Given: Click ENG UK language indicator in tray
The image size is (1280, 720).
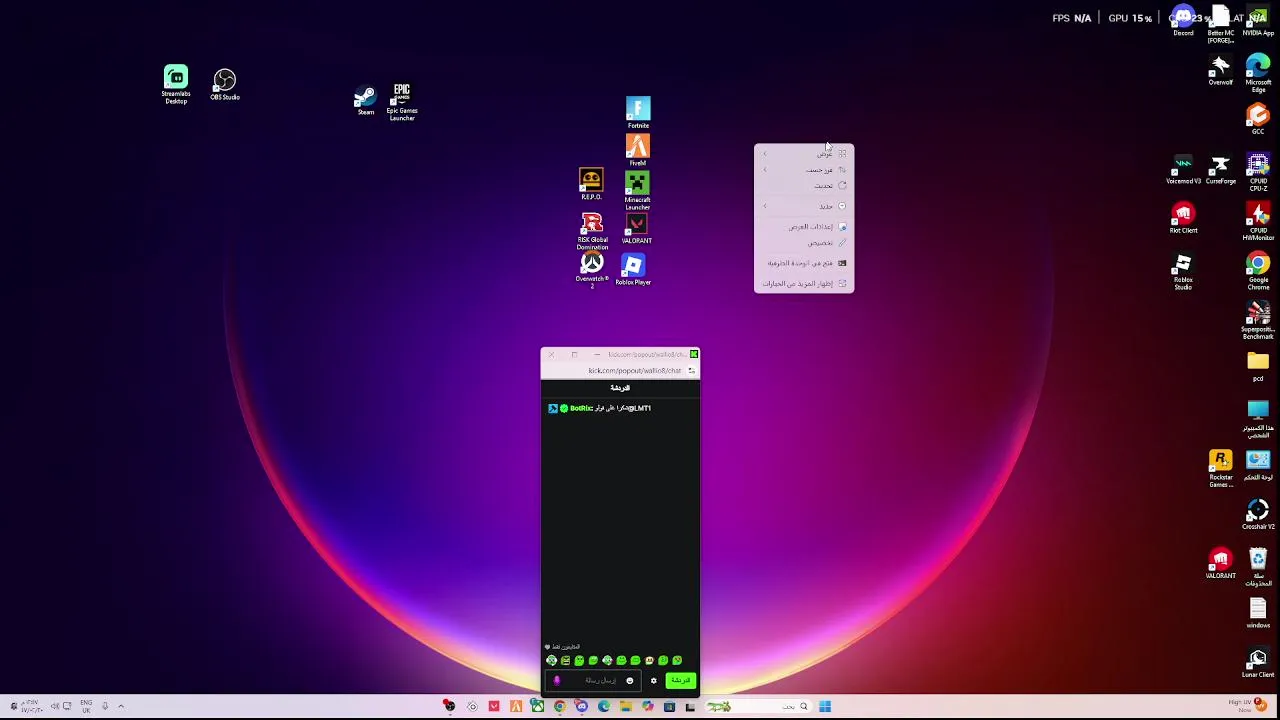Looking at the screenshot, I should [x=86, y=706].
